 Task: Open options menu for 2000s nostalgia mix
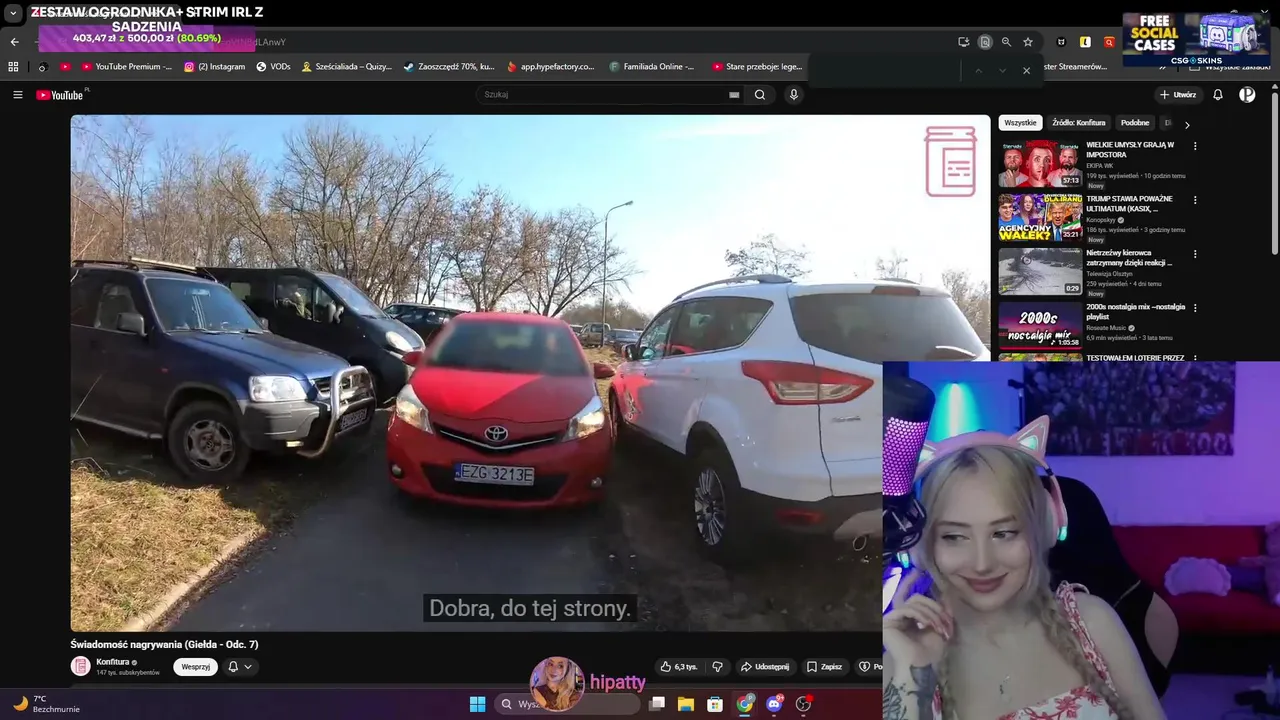(x=1194, y=308)
